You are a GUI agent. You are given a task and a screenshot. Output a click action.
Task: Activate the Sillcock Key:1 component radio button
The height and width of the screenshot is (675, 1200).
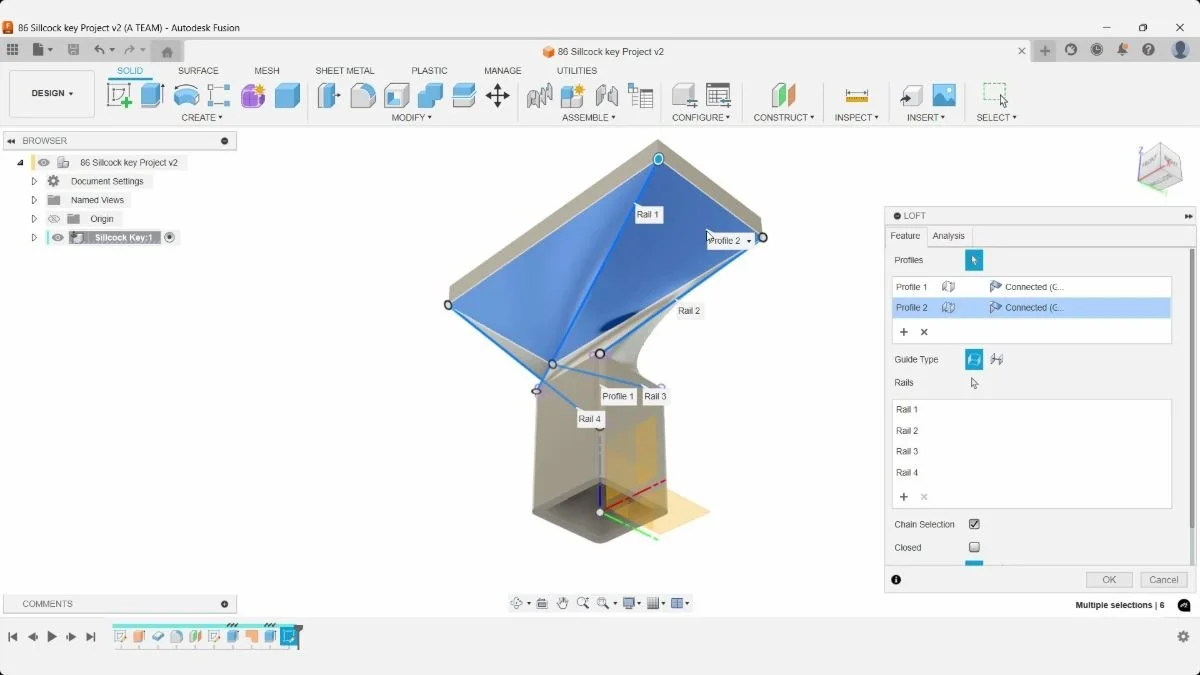point(169,237)
